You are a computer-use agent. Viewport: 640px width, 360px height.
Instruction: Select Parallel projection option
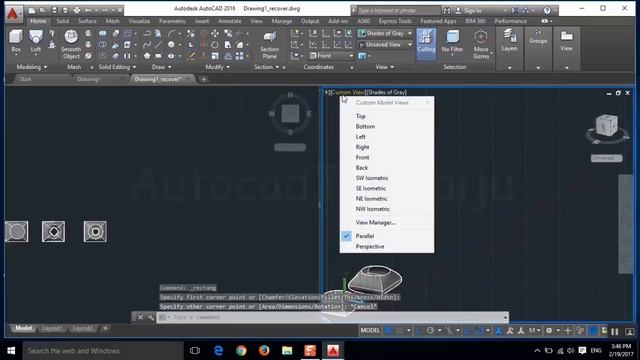coord(364,236)
